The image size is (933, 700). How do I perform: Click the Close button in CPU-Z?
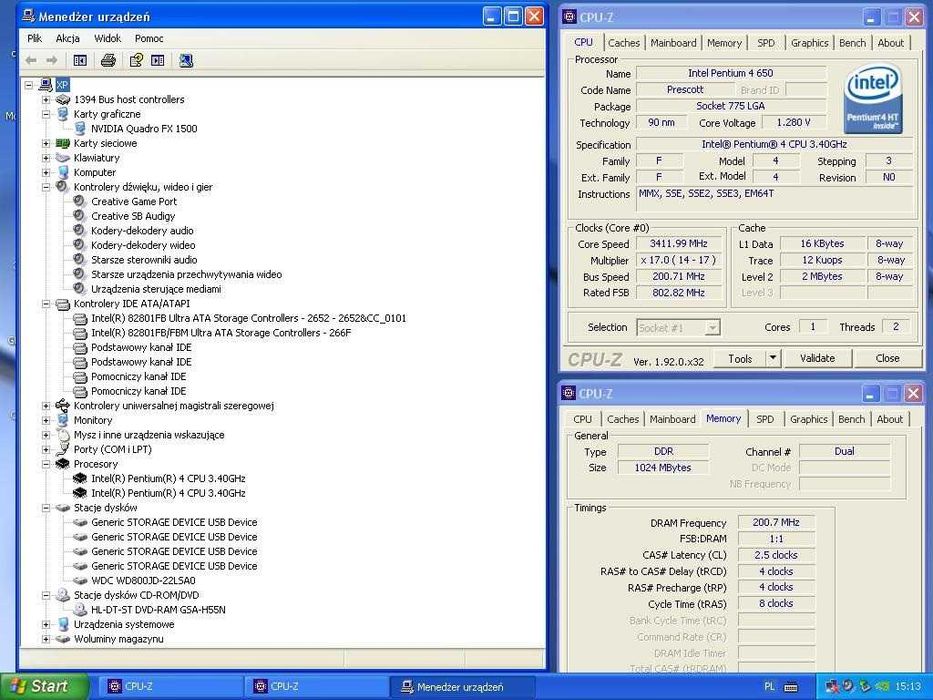pyautogui.click(x=887, y=358)
